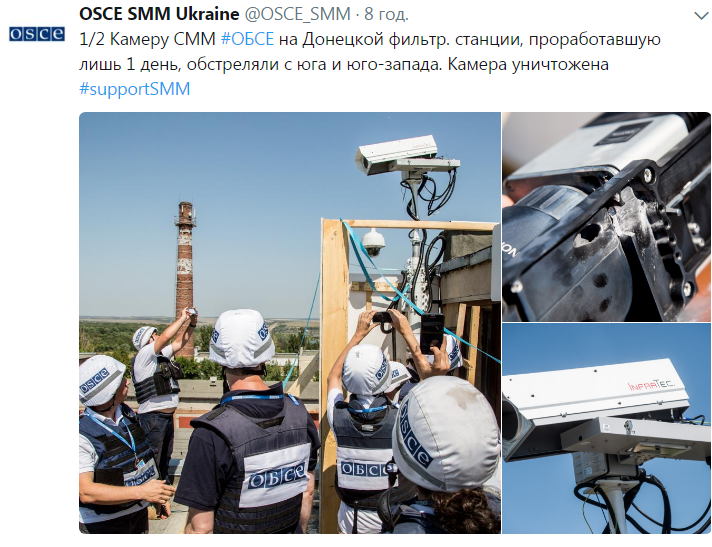Open the large photo of OSCE monitors
This screenshot has width=712, height=547.
(x=290, y=323)
